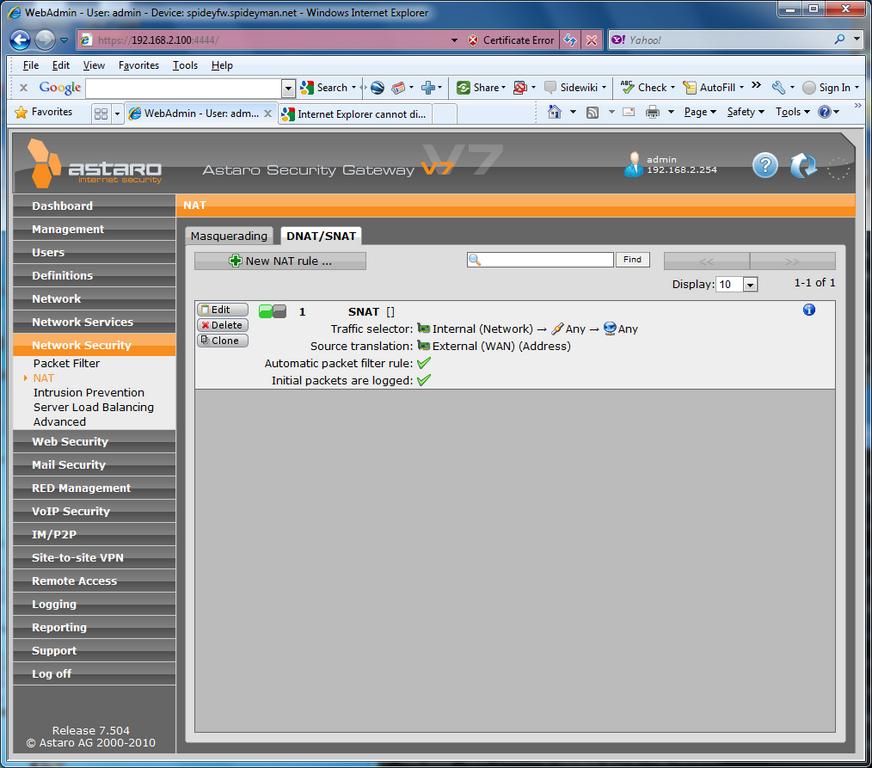Open Intrusion Prevention in sidebar
Viewport: 872px width, 768px height.
click(88, 393)
